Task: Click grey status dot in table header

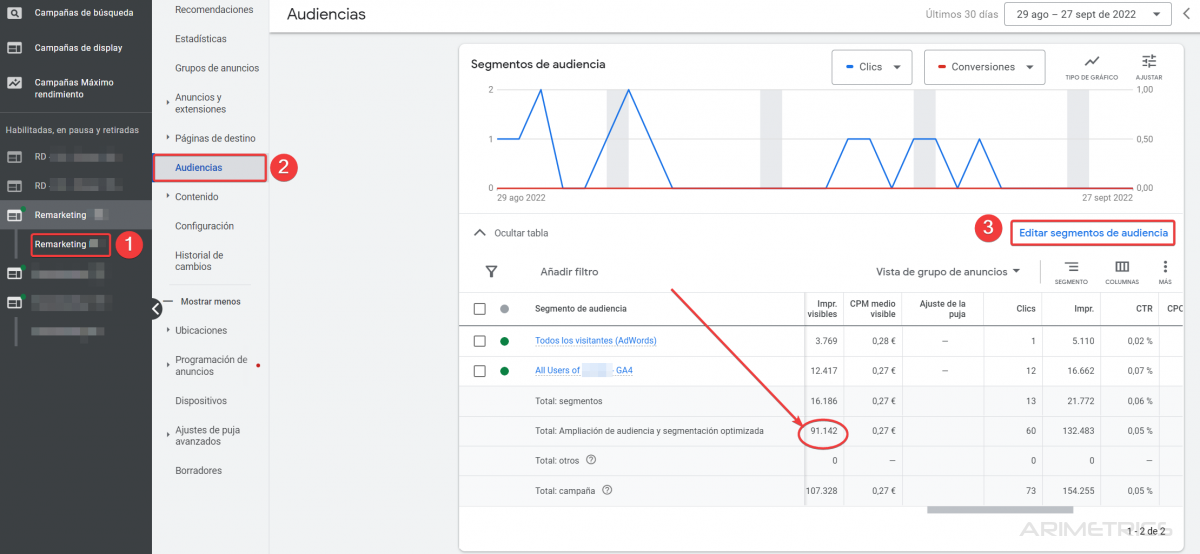Action: coord(504,309)
